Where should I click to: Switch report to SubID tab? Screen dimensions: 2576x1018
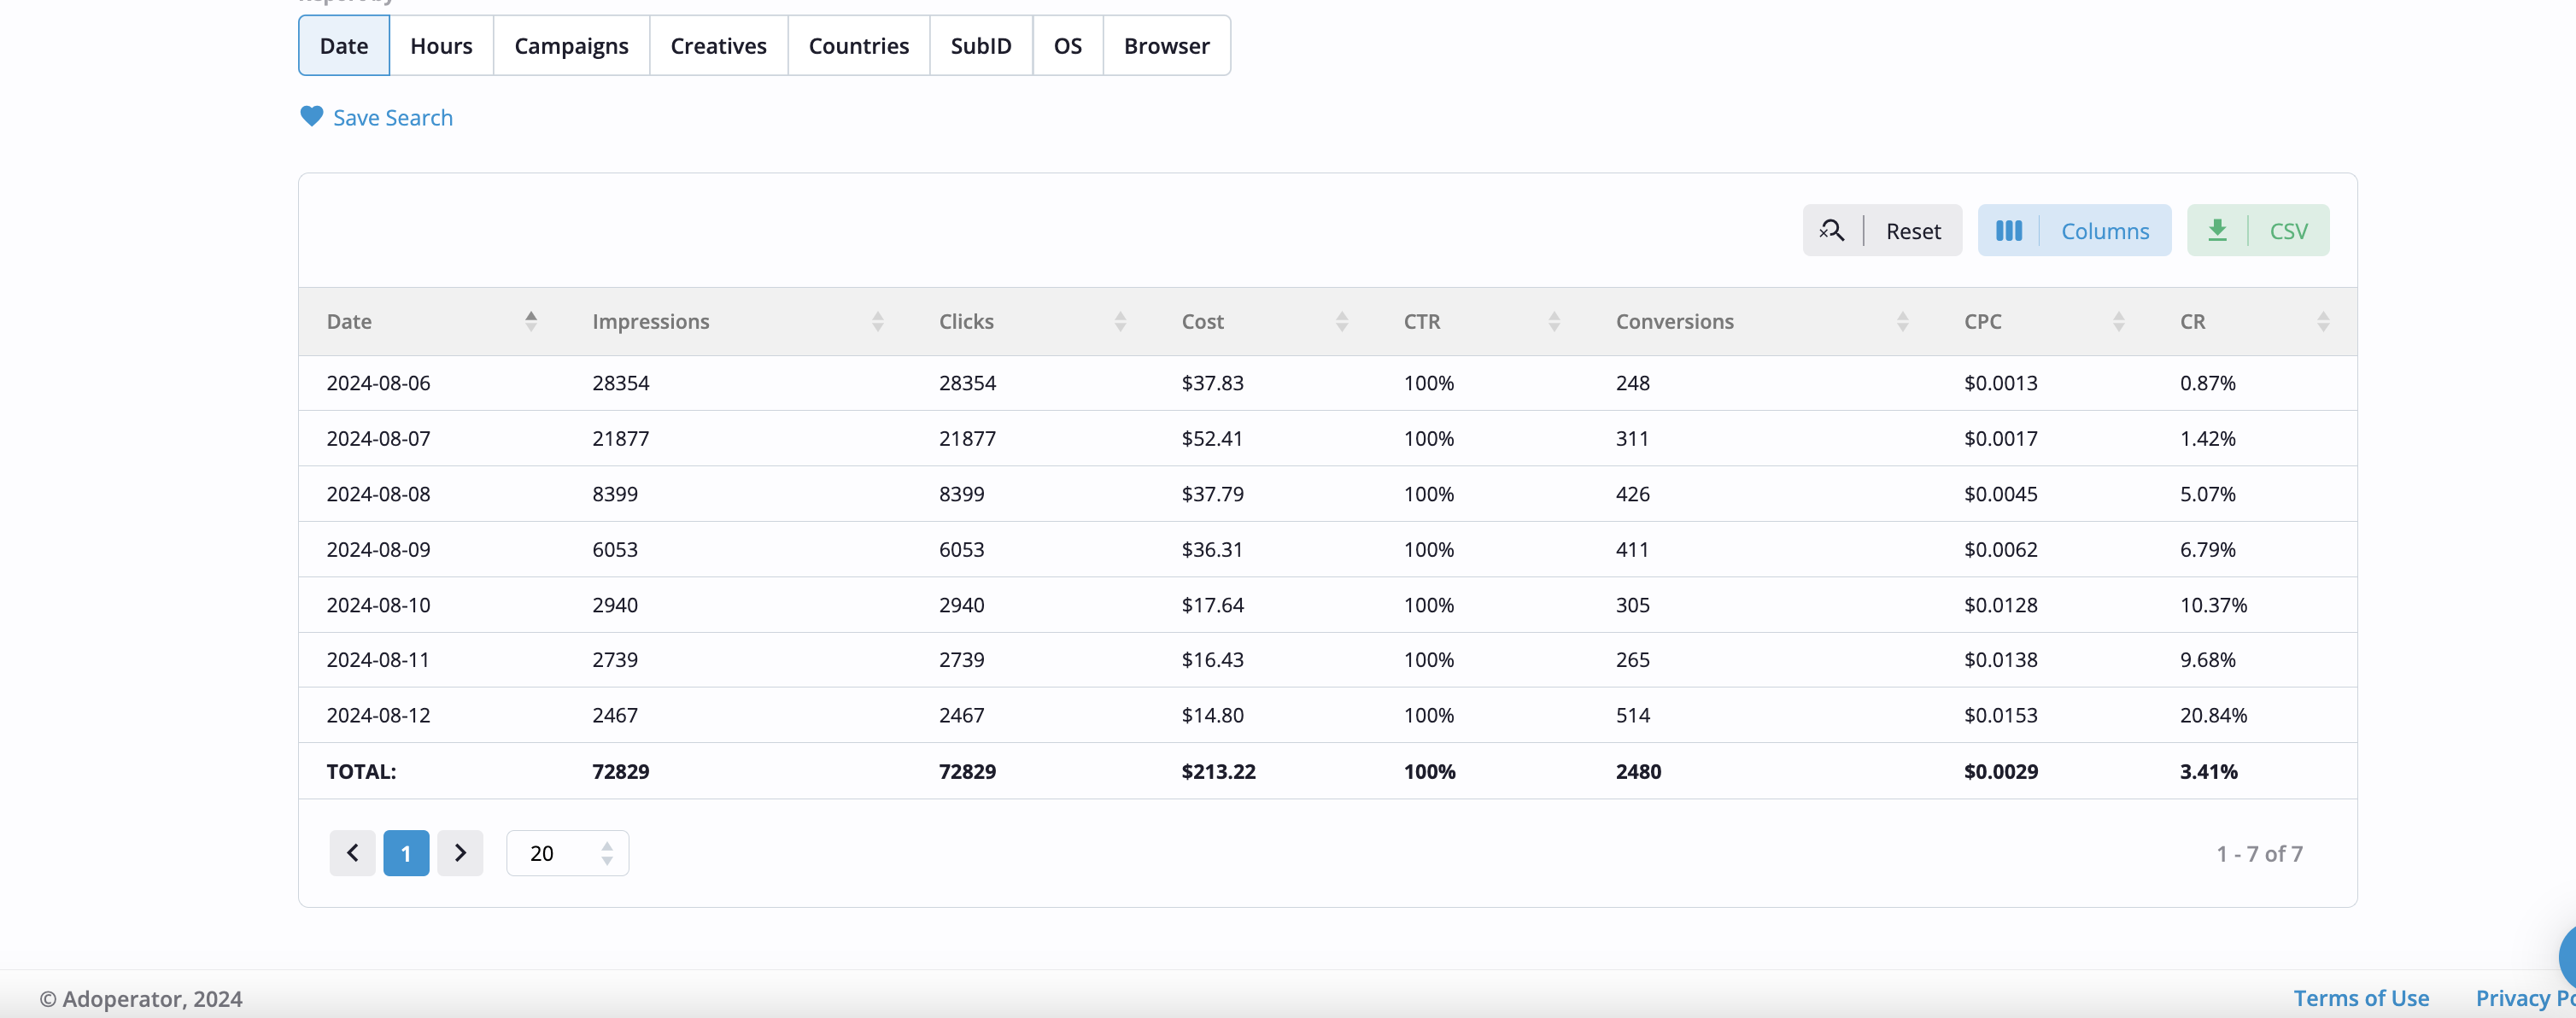[981, 46]
